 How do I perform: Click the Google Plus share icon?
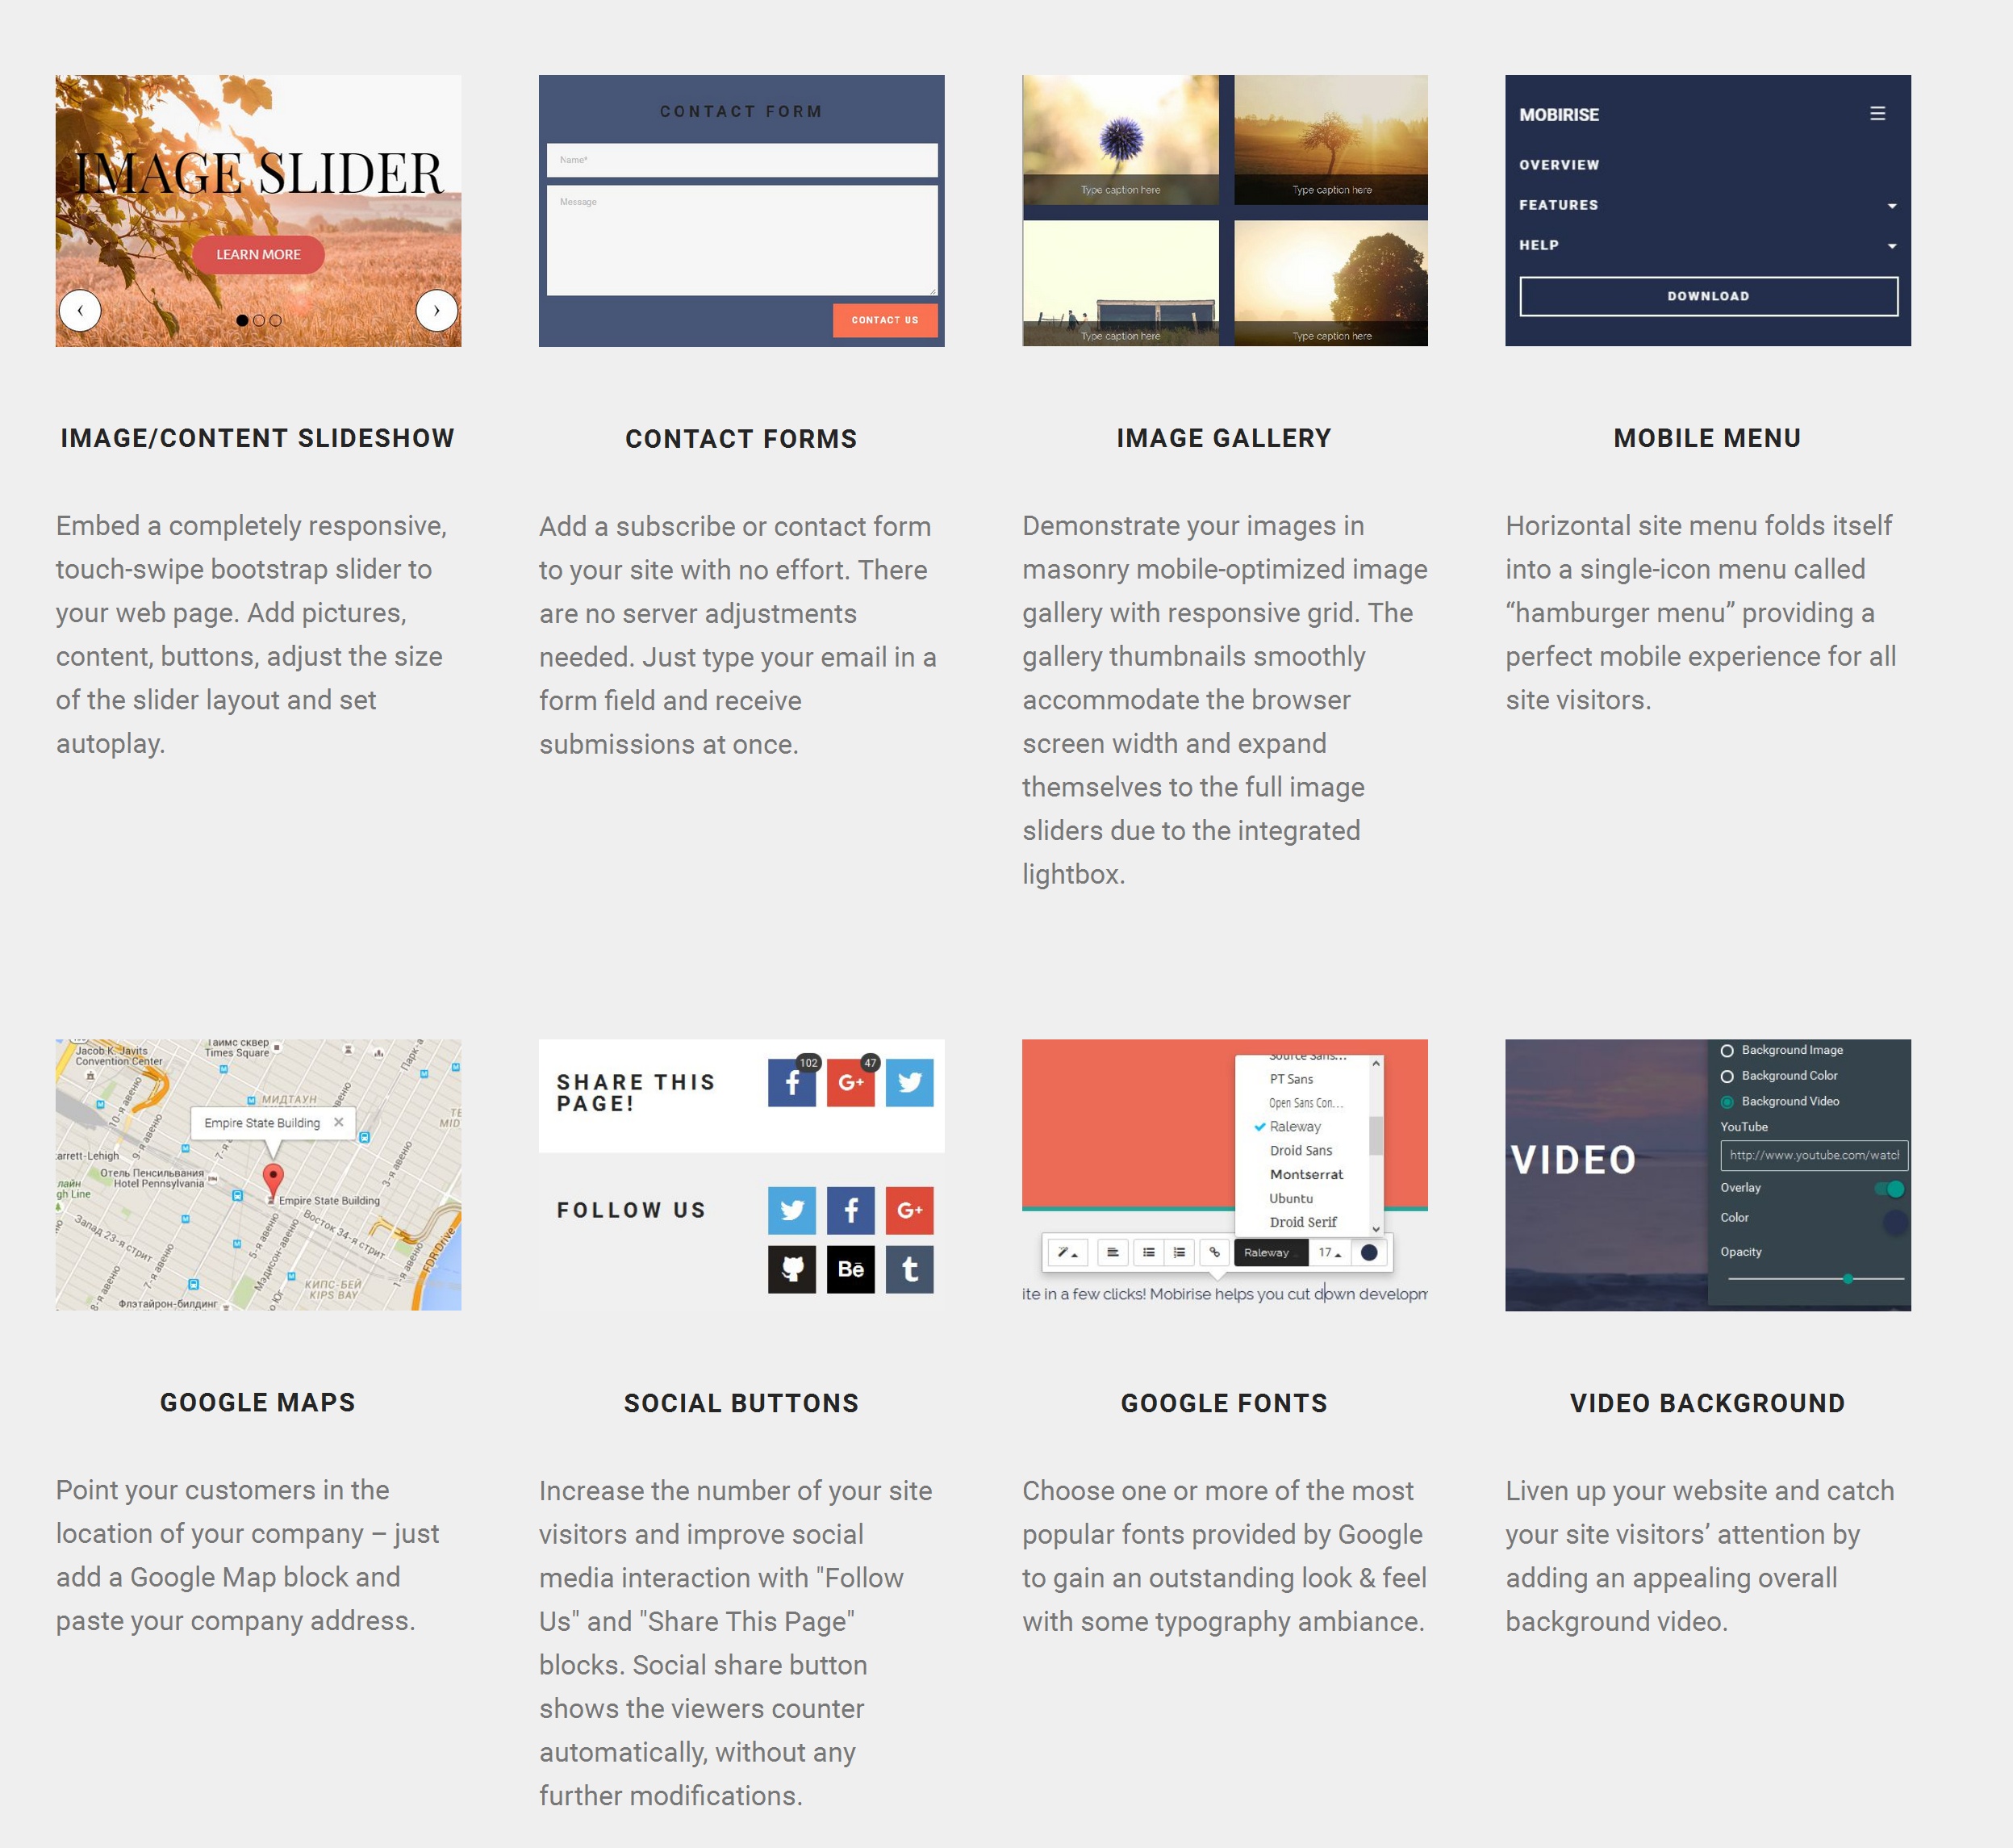click(x=850, y=1082)
